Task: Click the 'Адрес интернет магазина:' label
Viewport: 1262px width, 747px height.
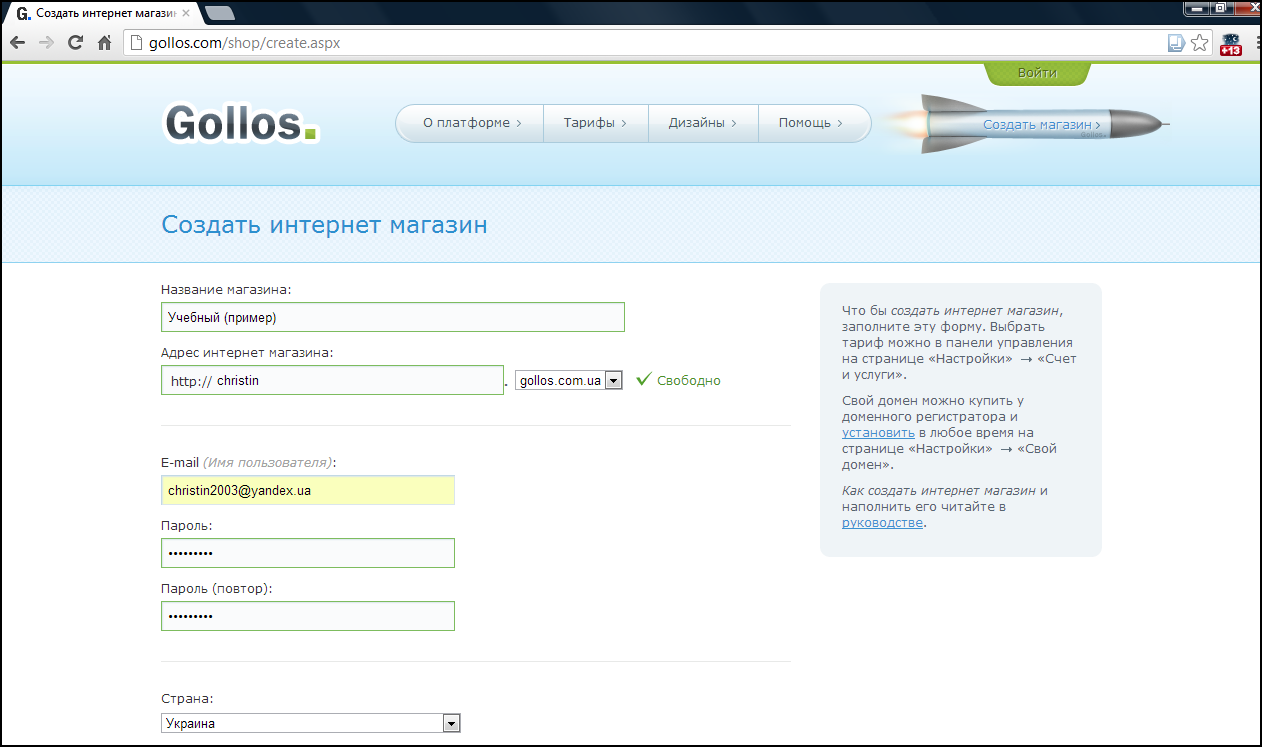Action: point(247,352)
